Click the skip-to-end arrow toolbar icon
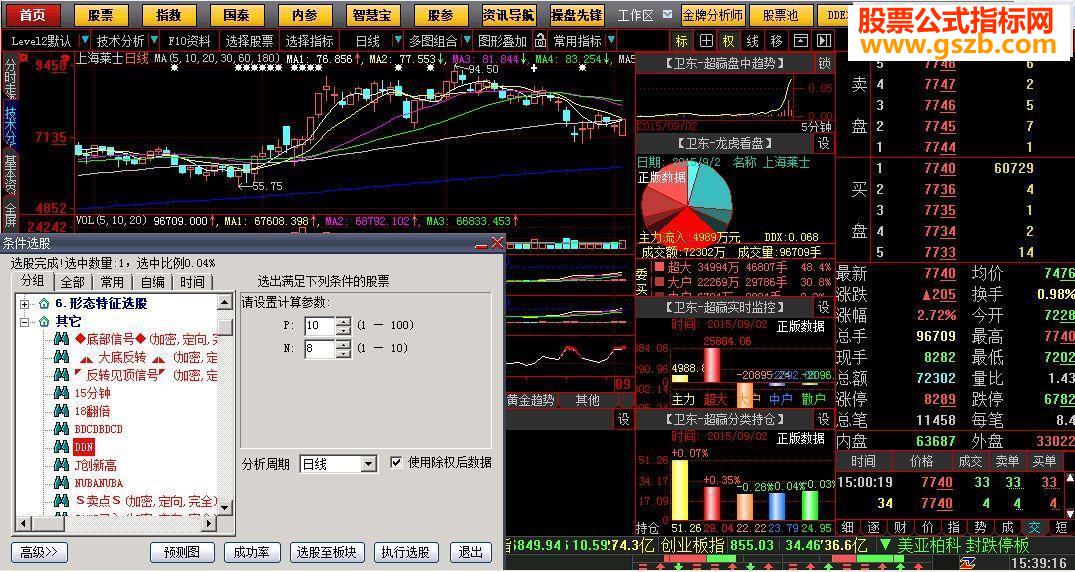 tap(824, 40)
